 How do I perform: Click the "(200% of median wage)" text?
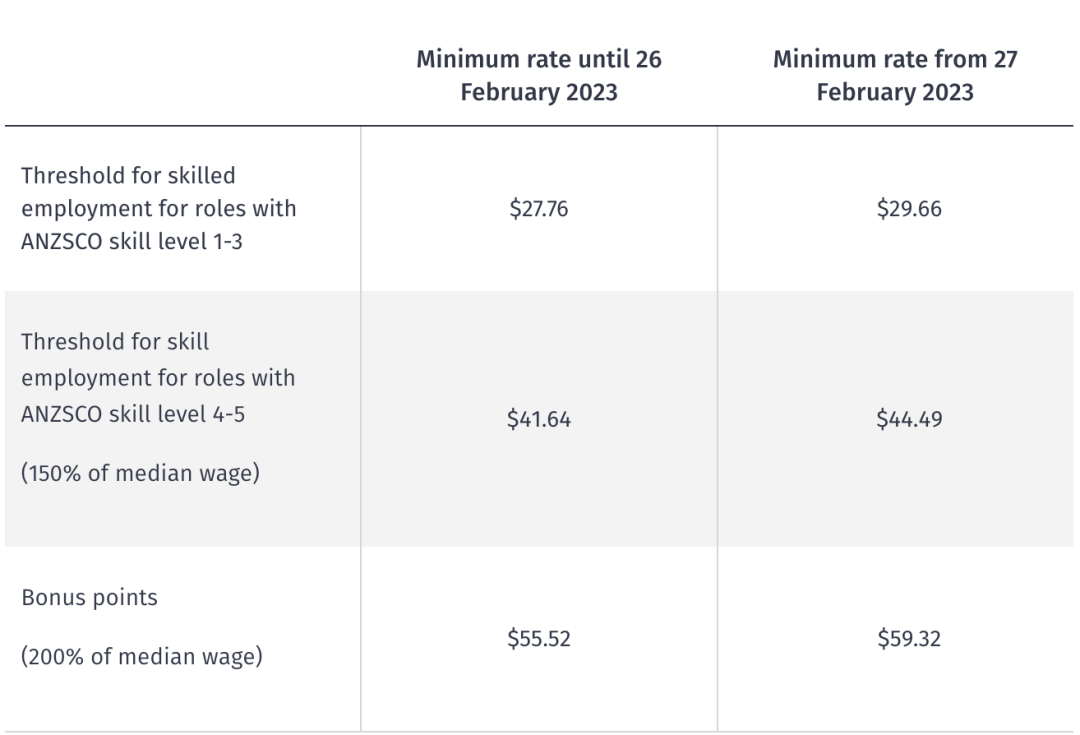[142, 656]
